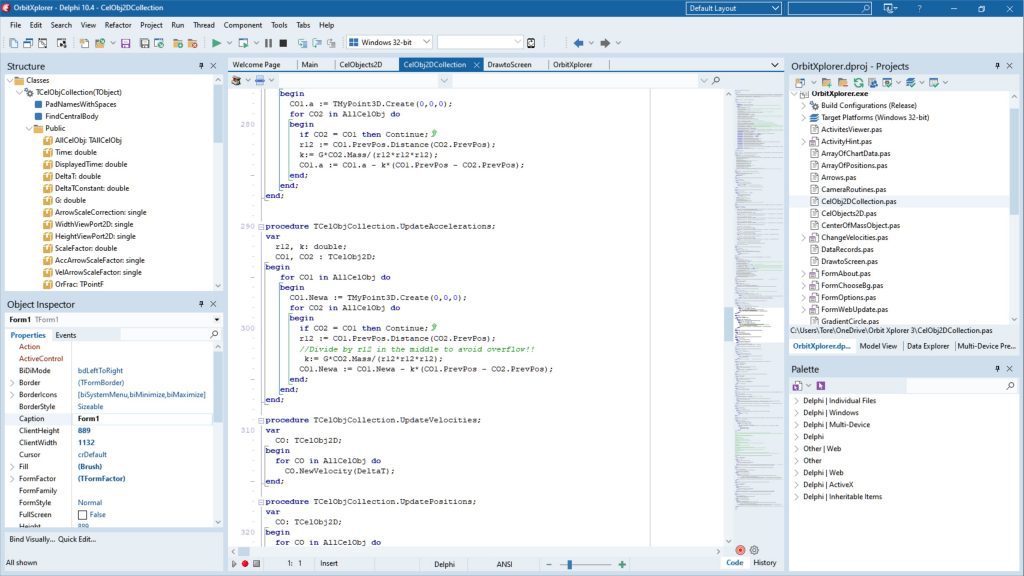
Task: Pin the Object Inspector panel
Action: [201, 304]
